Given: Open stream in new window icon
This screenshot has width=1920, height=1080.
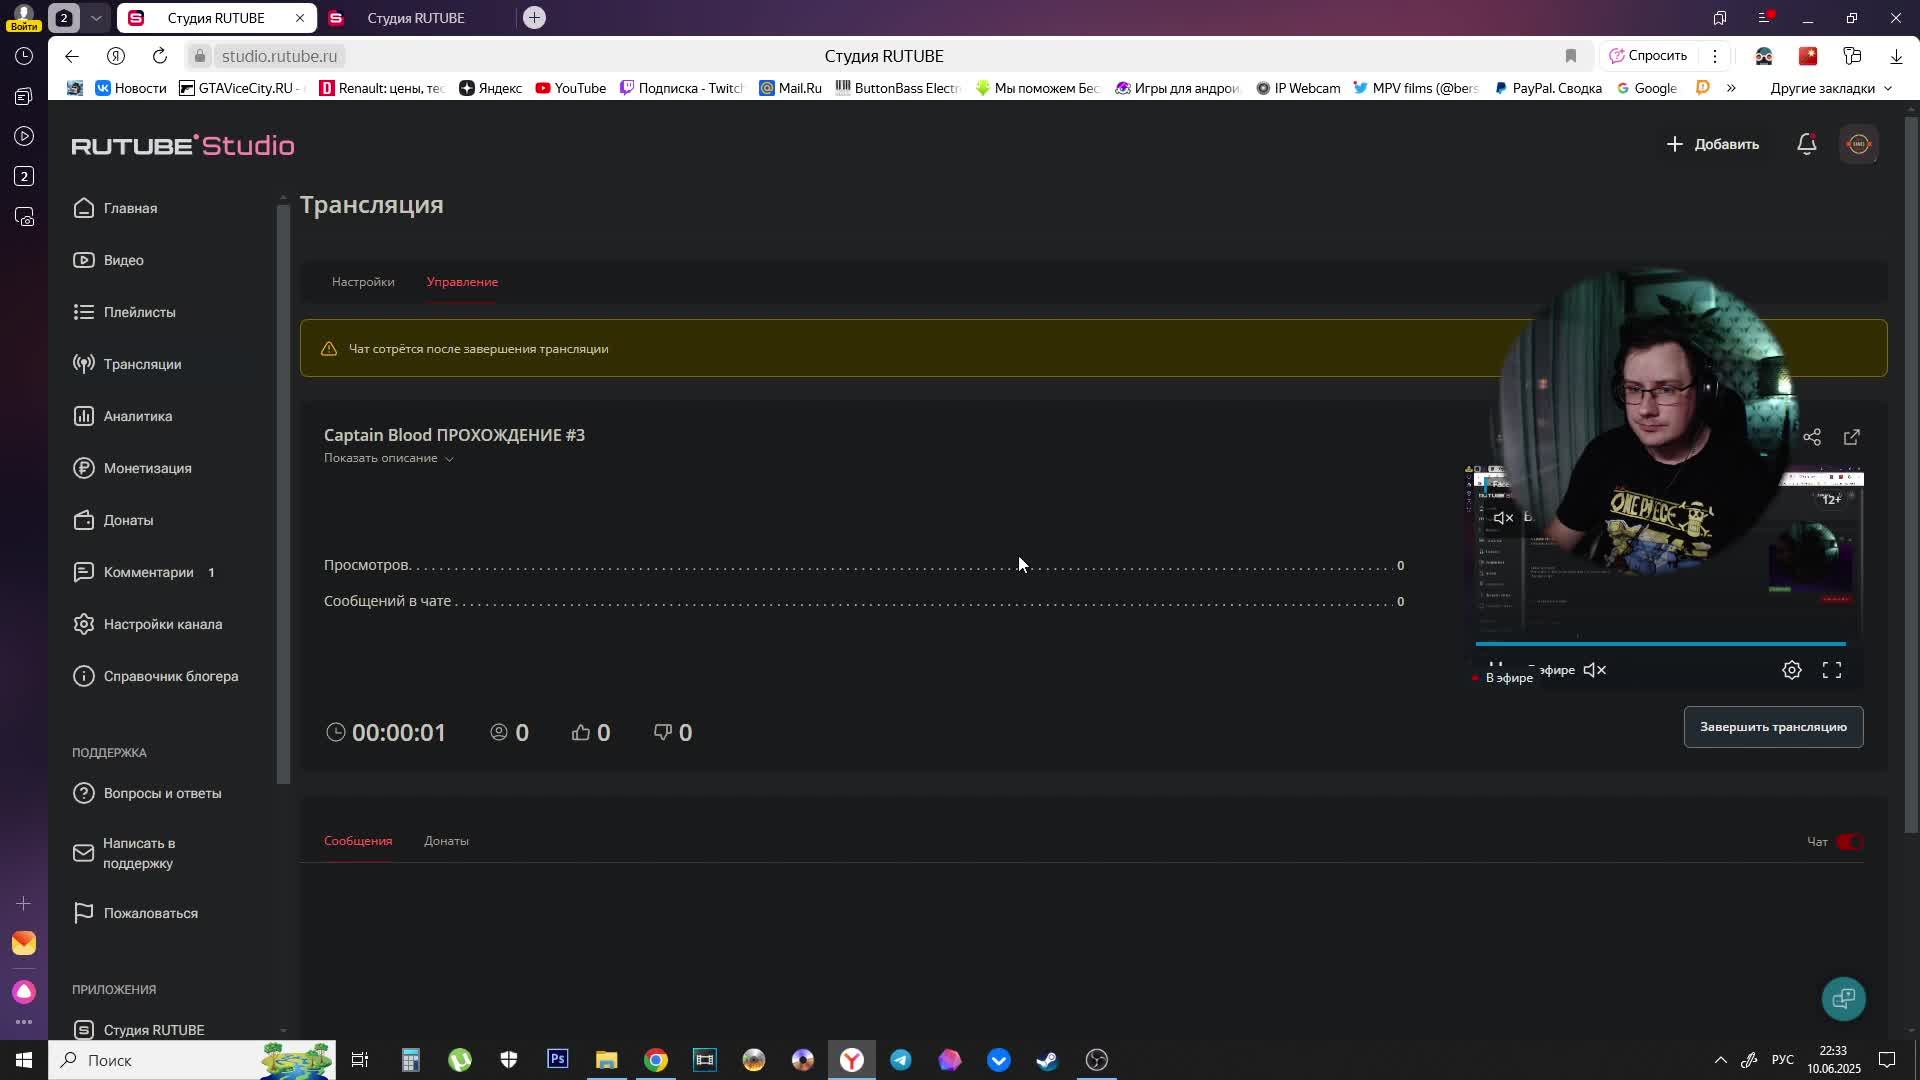Looking at the screenshot, I should tap(1852, 437).
